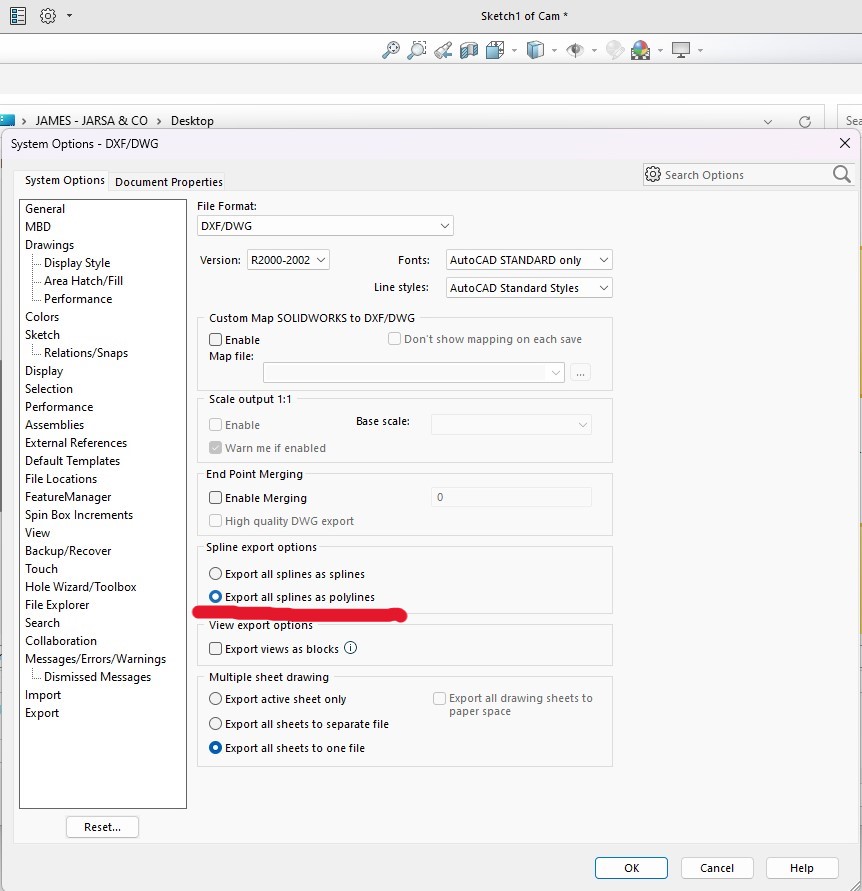Click the magnifier icon in Search Options
The height and width of the screenshot is (891, 862).
(842, 174)
